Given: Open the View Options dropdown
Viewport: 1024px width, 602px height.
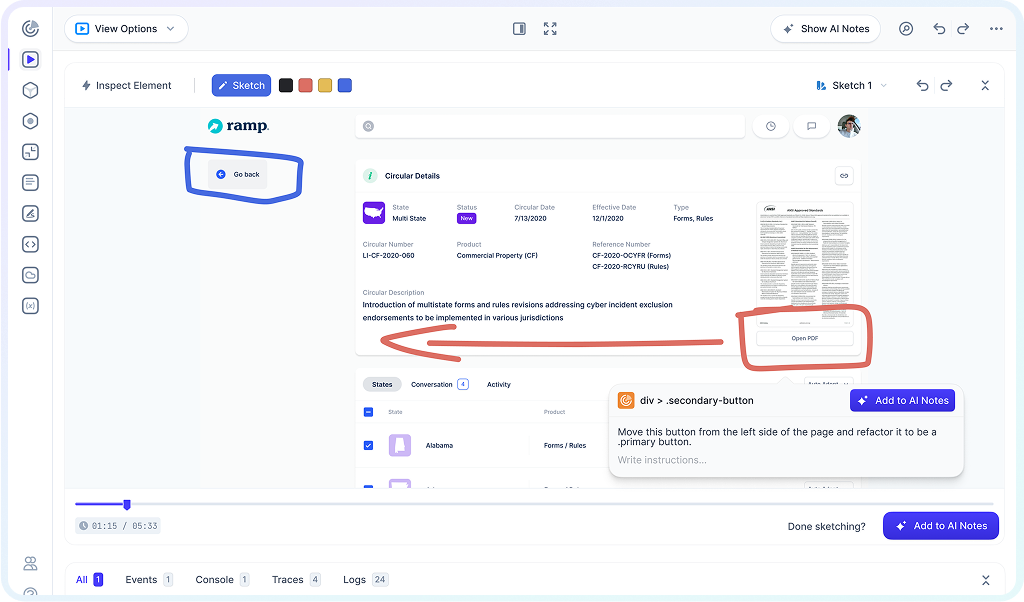Looking at the screenshot, I should click(x=126, y=29).
